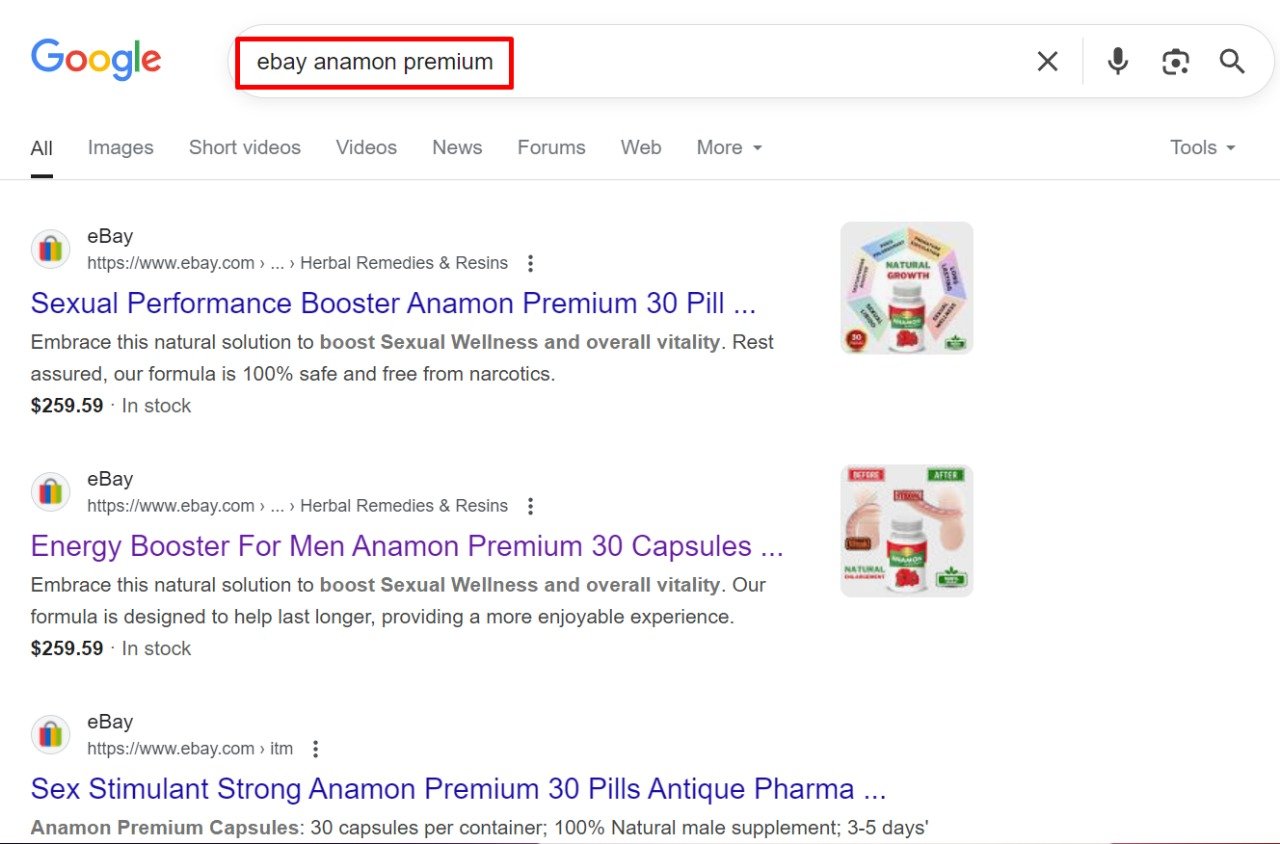Clear the search box with X icon
The width and height of the screenshot is (1280, 844).
(1047, 62)
